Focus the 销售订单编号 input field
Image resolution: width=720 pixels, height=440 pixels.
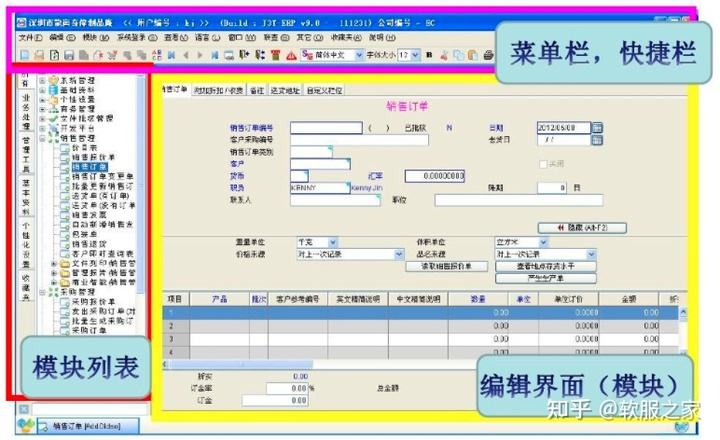click(x=326, y=127)
